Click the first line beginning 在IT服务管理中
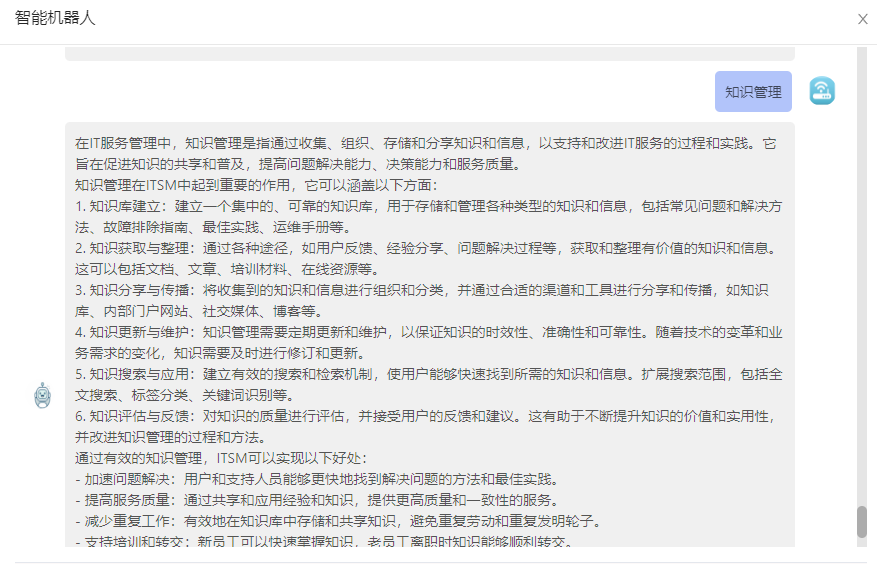Image resolution: width=877 pixels, height=564 pixels. click(425, 143)
